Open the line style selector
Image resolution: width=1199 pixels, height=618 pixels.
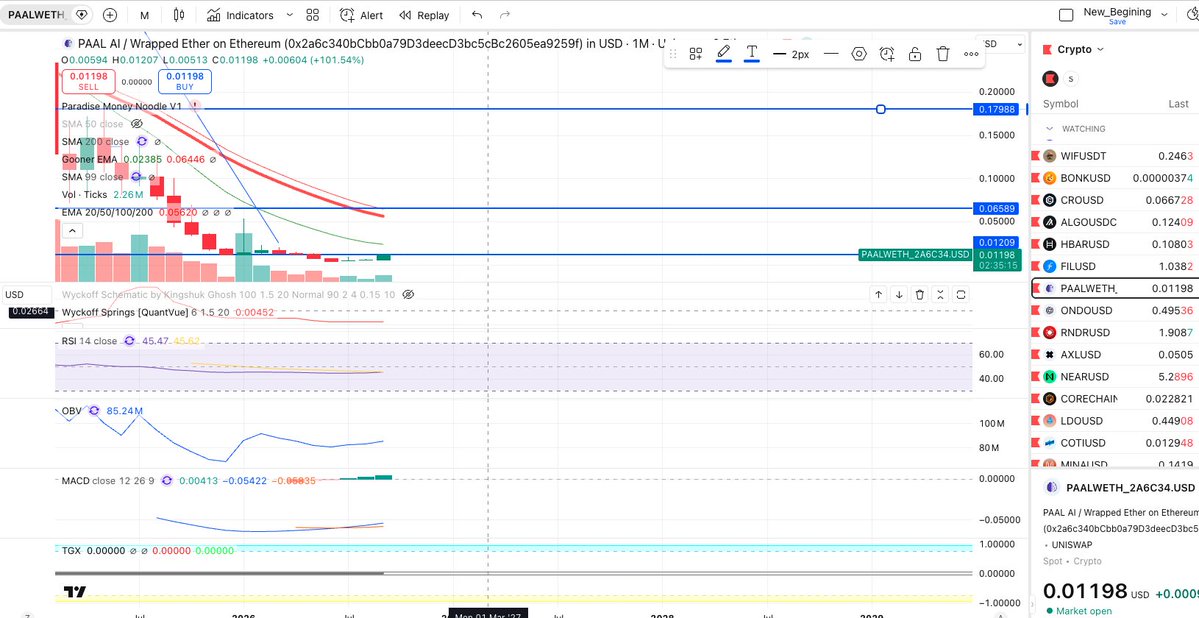tap(831, 54)
